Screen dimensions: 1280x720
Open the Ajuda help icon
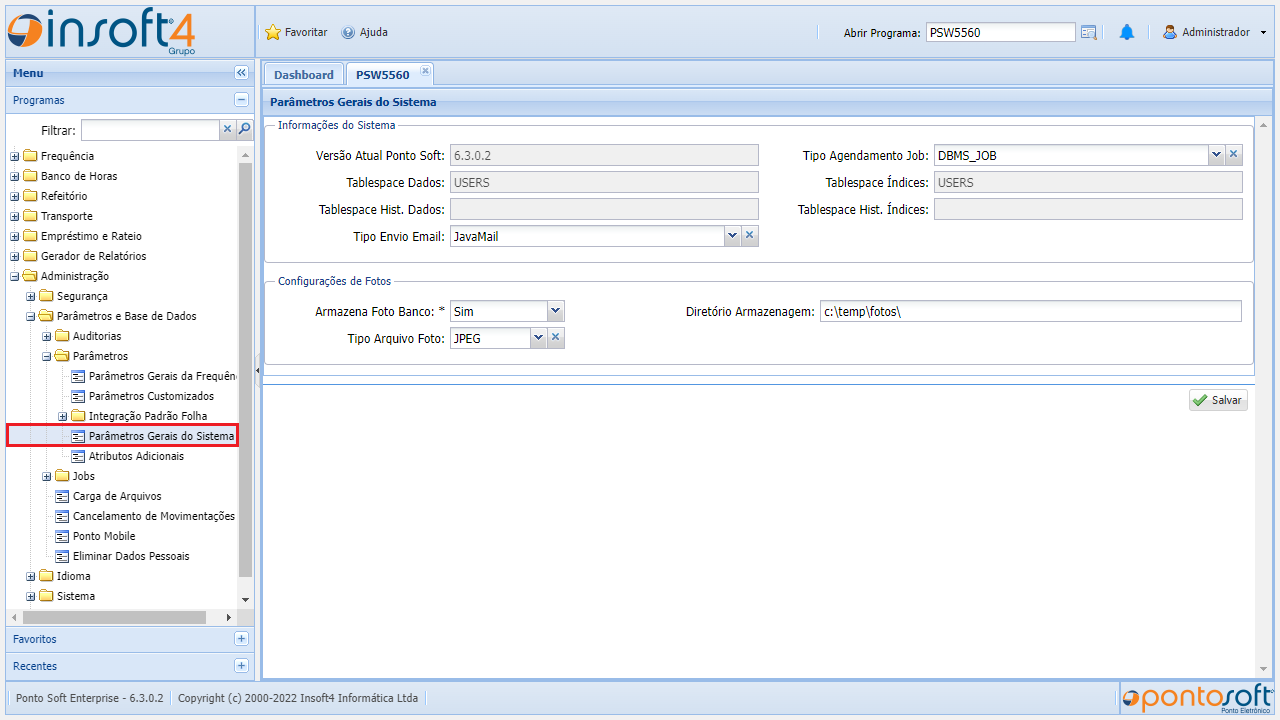348,32
